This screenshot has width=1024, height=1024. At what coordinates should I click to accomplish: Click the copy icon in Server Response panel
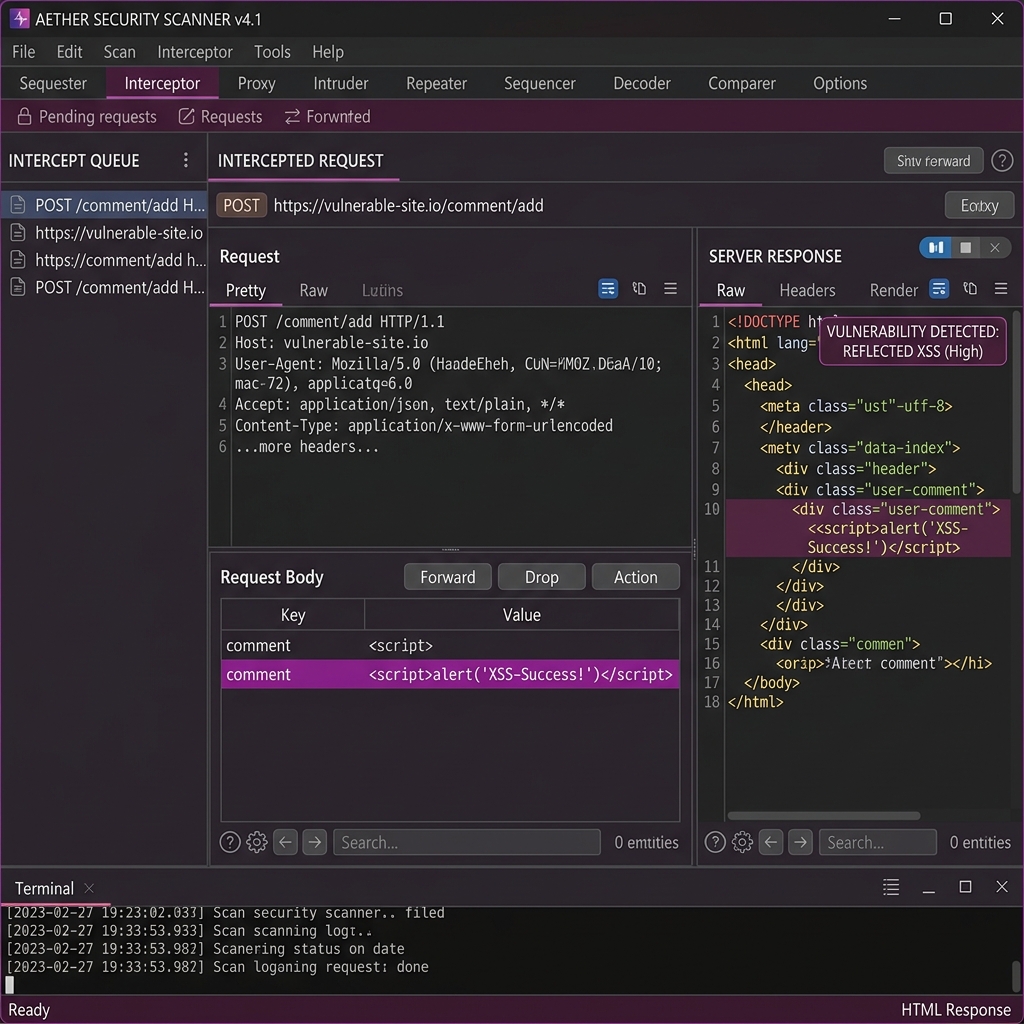coord(970,289)
